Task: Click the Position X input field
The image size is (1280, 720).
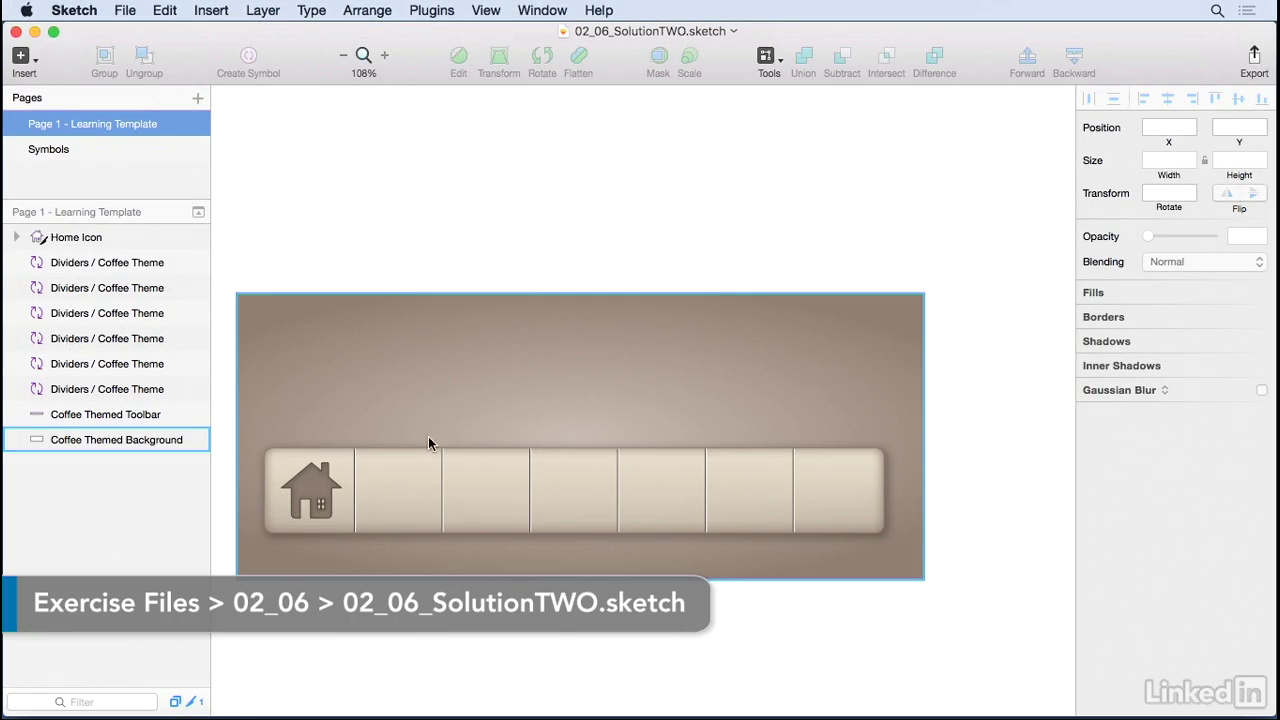Action: [1169, 127]
